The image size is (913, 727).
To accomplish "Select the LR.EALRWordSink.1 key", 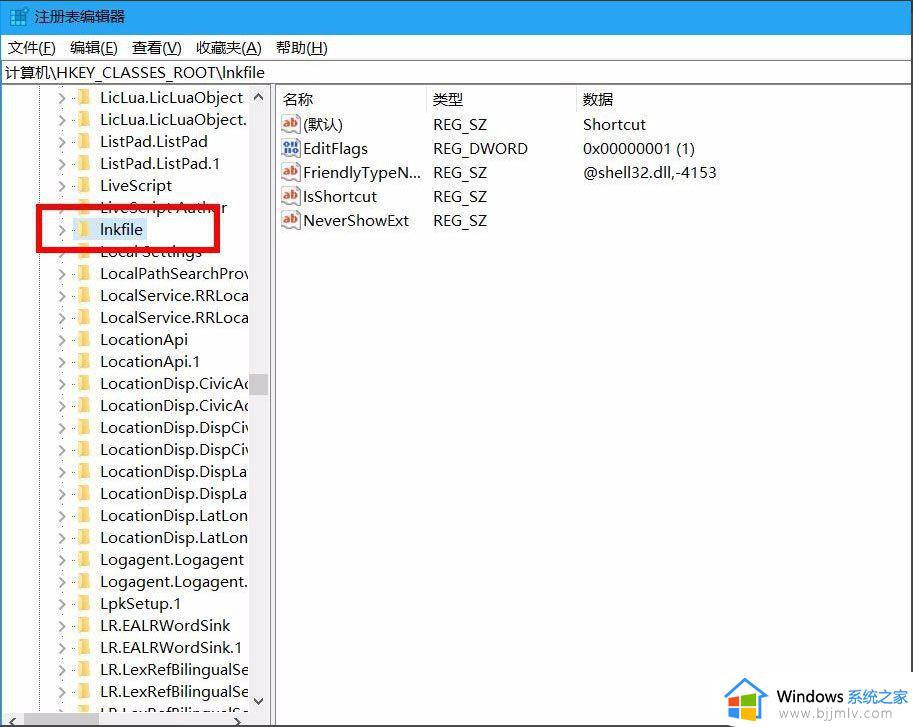I will (171, 648).
